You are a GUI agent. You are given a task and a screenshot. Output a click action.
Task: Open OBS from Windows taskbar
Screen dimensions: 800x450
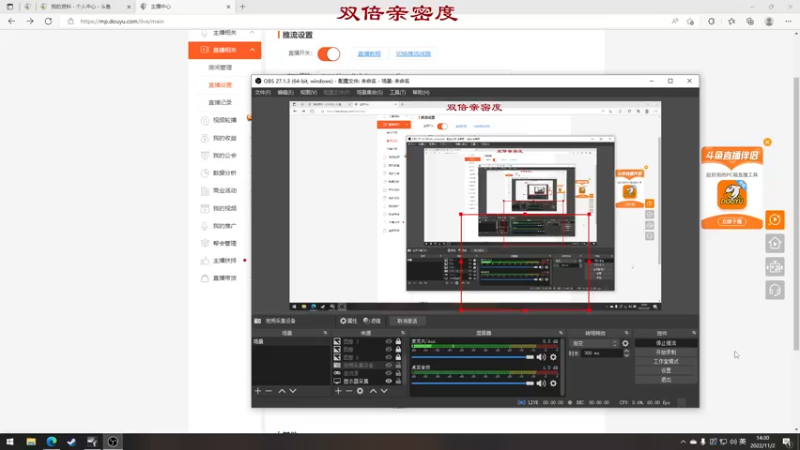coord(113,442)
